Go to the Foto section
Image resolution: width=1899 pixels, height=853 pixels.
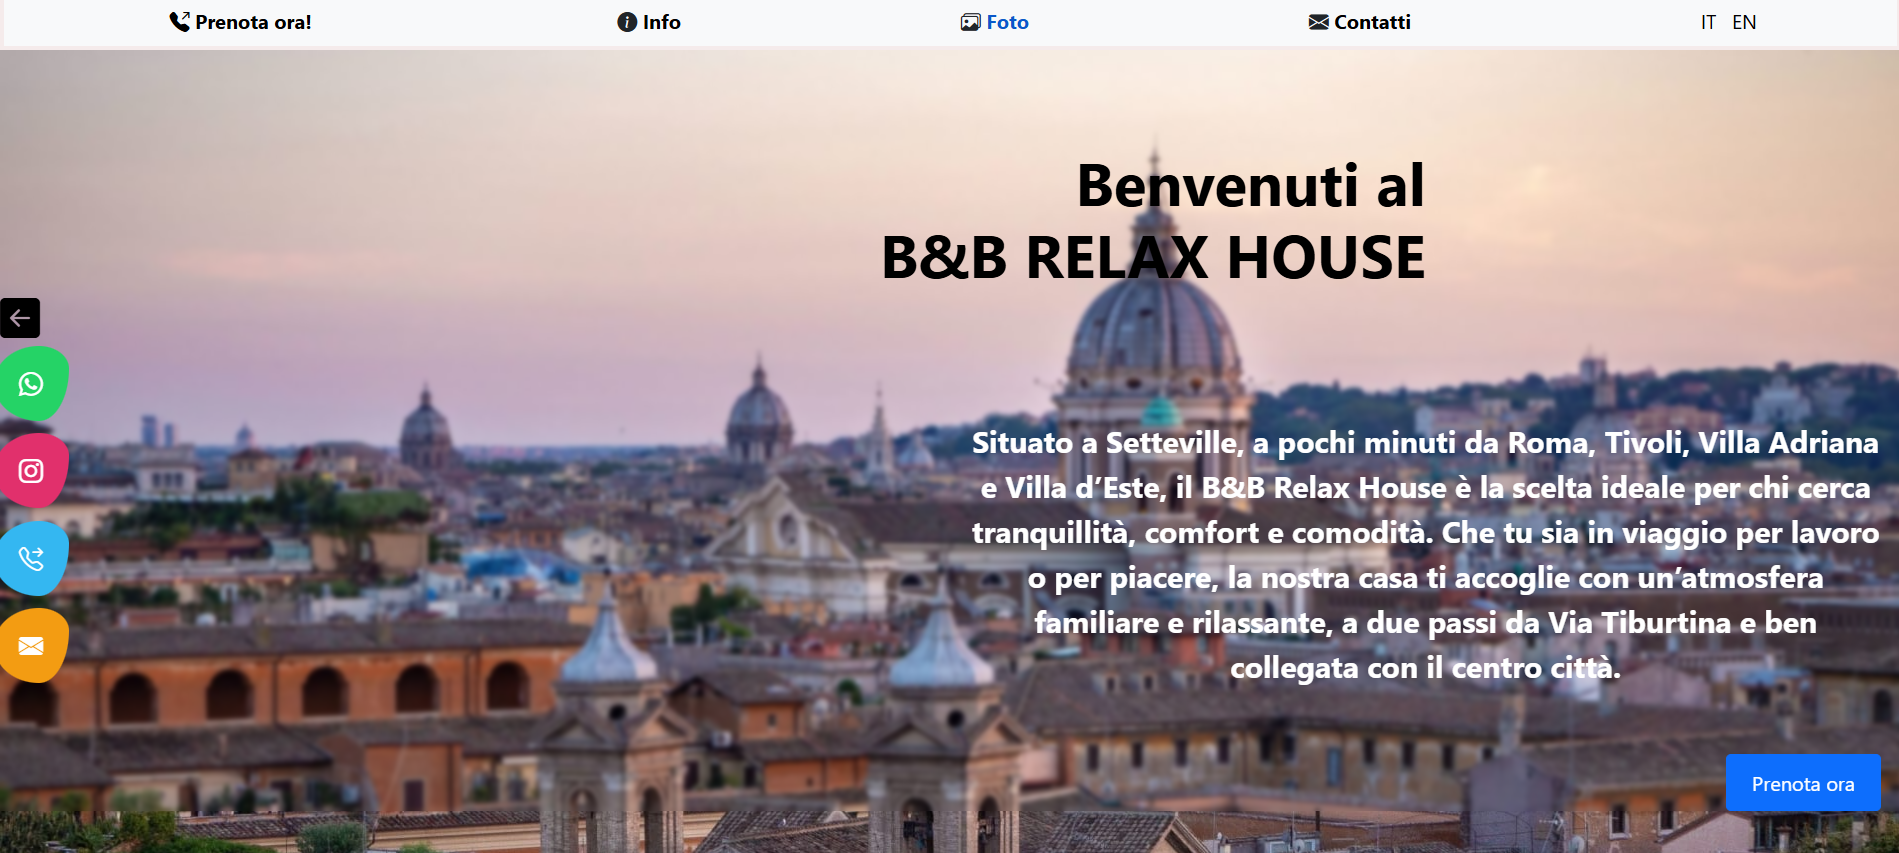click(995, 22)
